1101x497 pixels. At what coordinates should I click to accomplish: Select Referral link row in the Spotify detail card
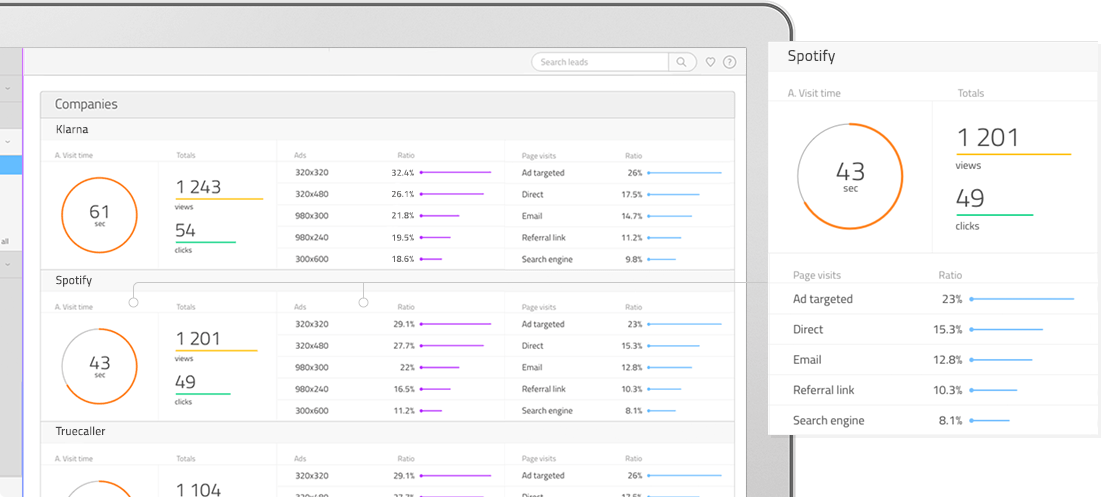click(x=934, y=390)
